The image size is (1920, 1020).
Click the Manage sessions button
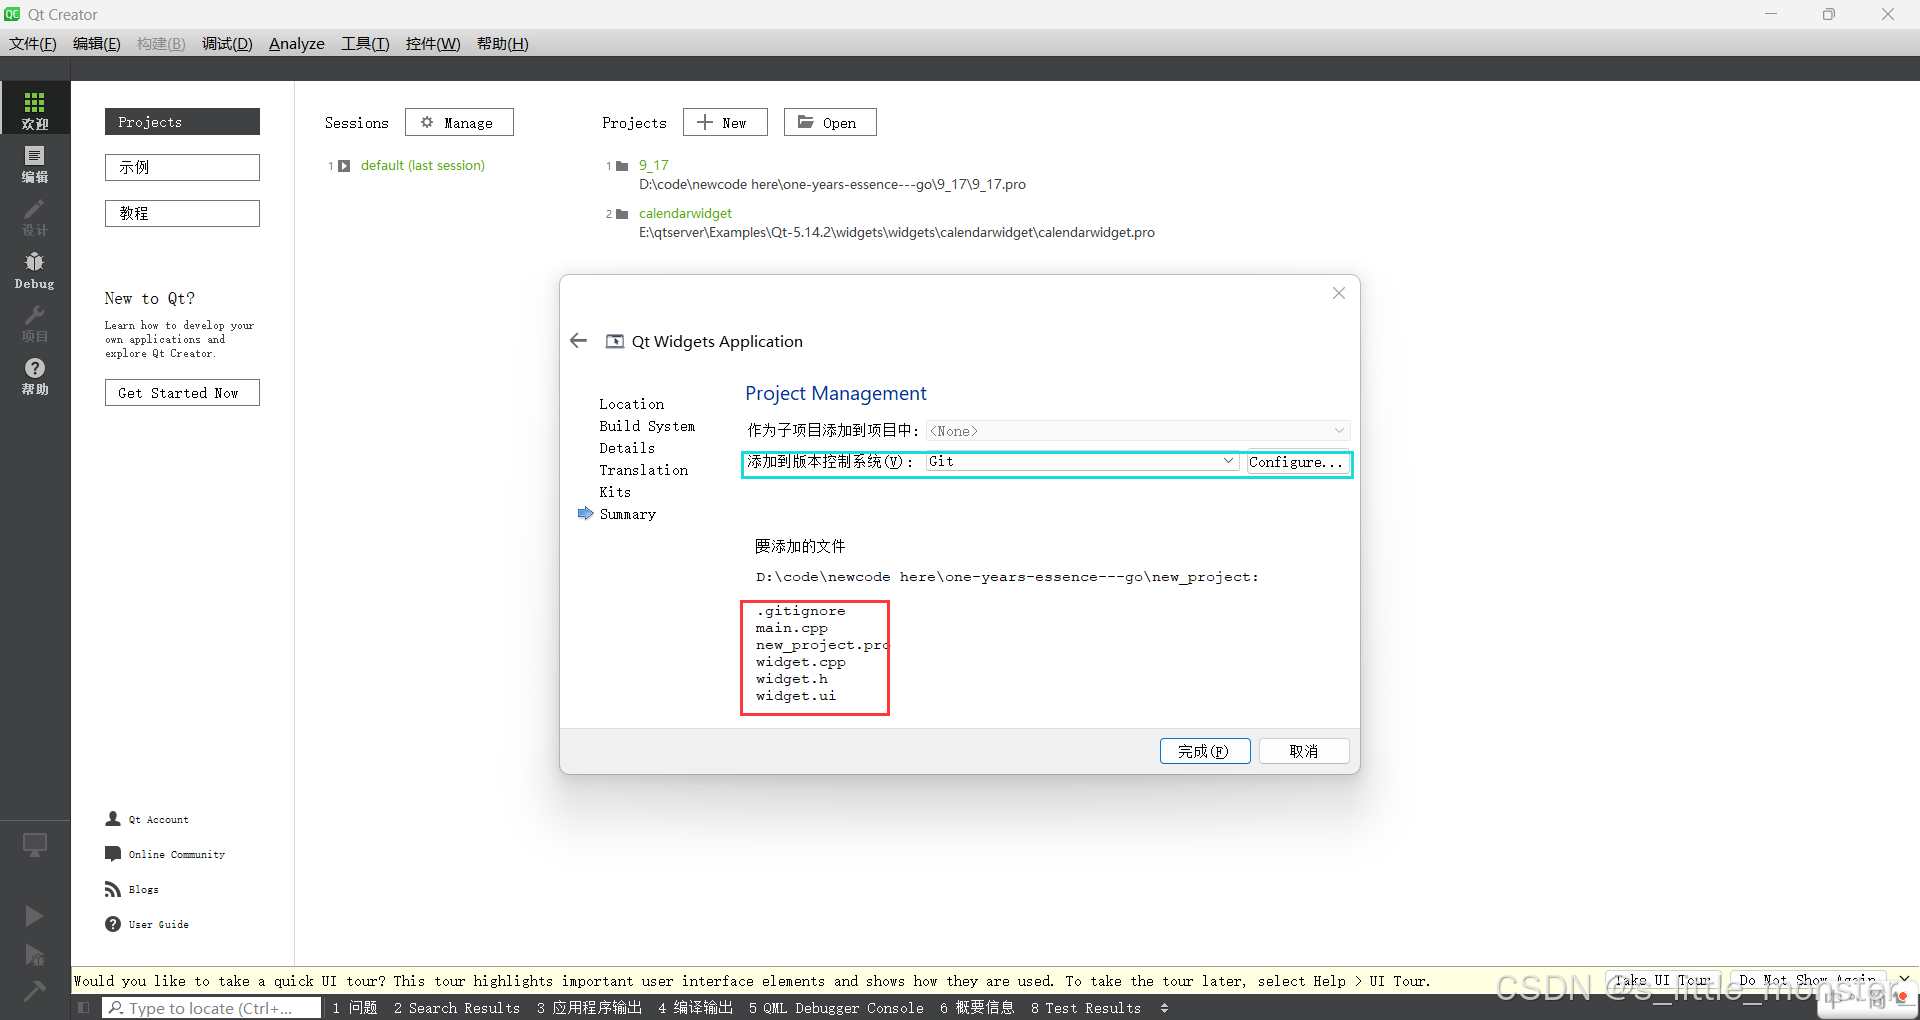click(x=459, y=122)
